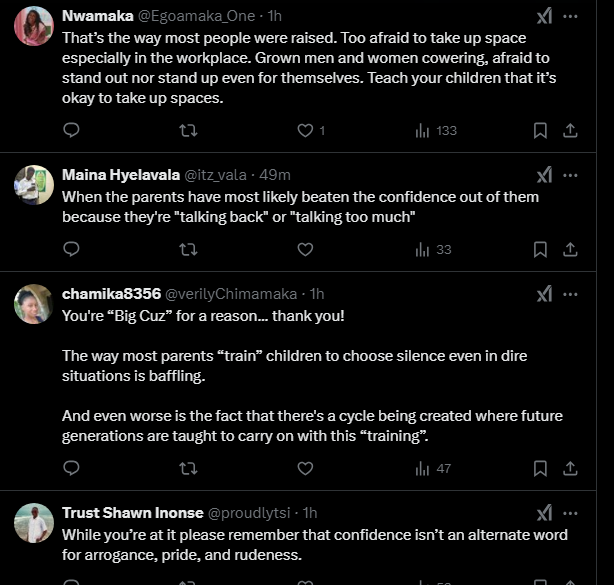Open more options on Nwamaka's tweet
Screen dimensions: 614x585
[x=570, y=17]
